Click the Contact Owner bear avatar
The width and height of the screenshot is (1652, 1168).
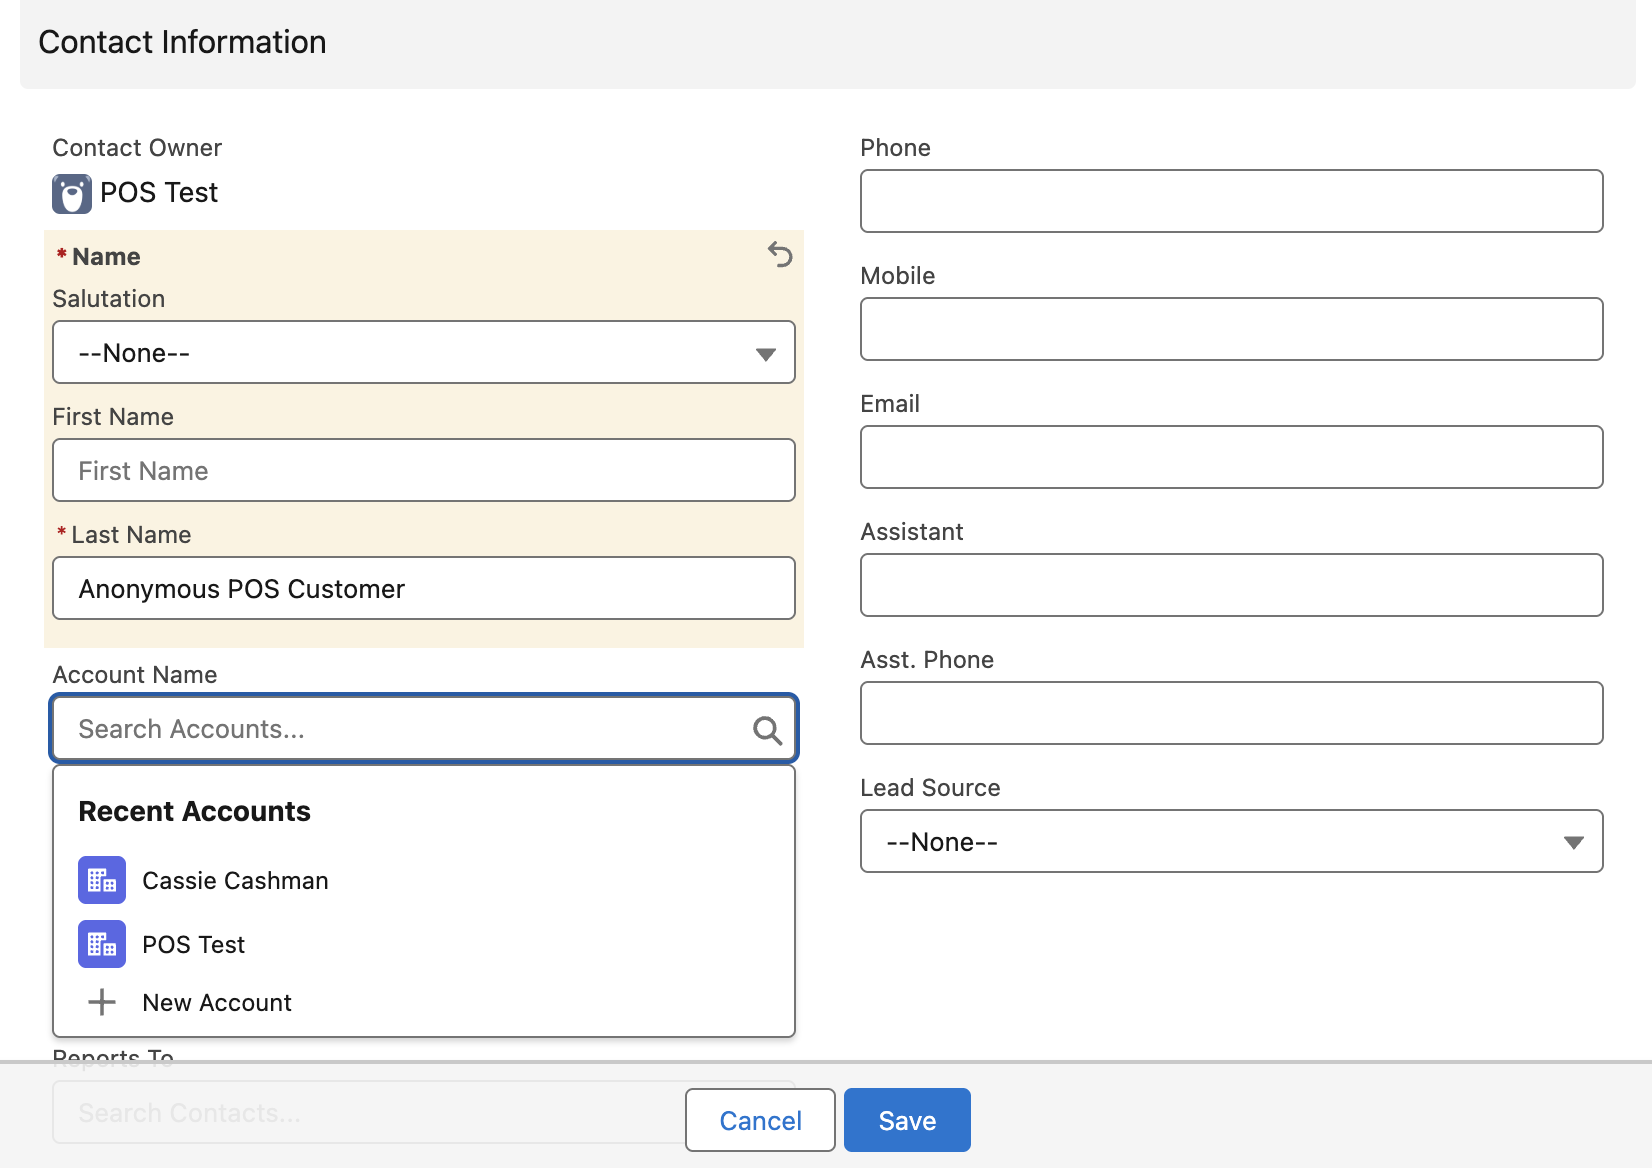click(x=72, y=193)
